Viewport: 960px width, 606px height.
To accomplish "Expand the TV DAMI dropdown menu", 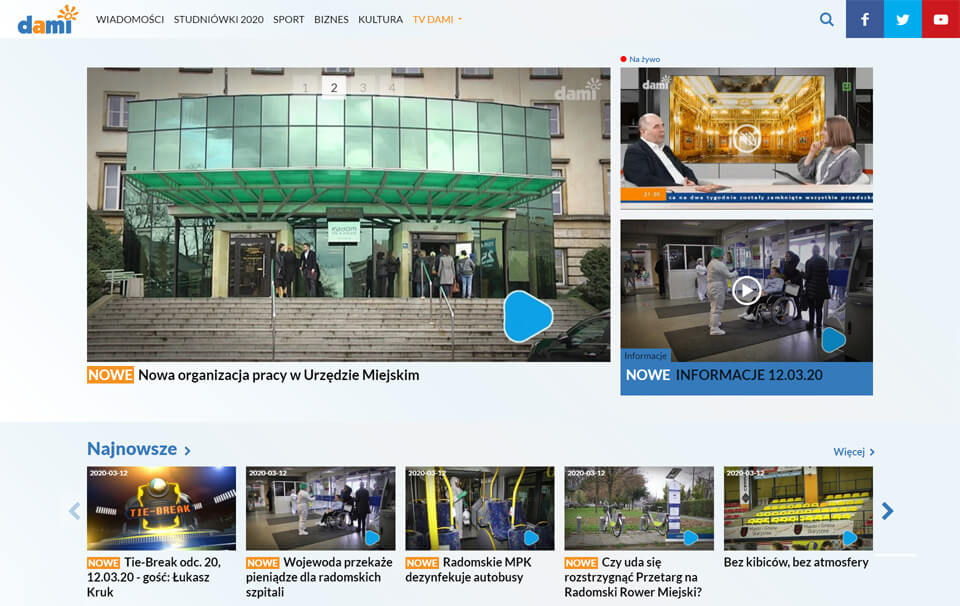I will pos(437,19).
